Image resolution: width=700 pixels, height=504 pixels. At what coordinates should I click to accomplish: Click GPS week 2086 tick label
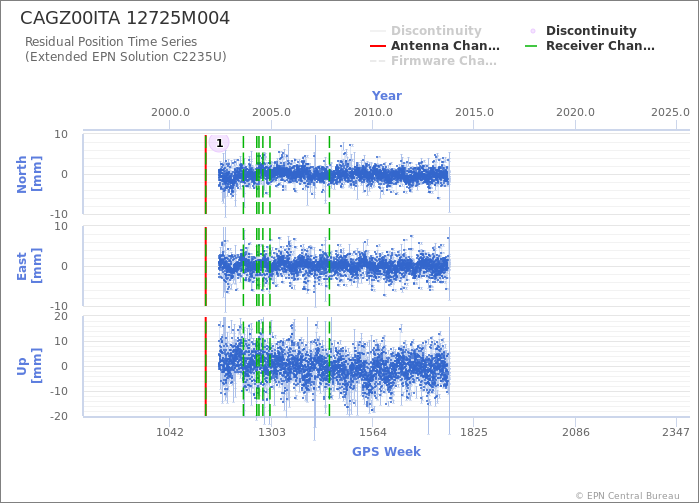(x=575, y=432)
